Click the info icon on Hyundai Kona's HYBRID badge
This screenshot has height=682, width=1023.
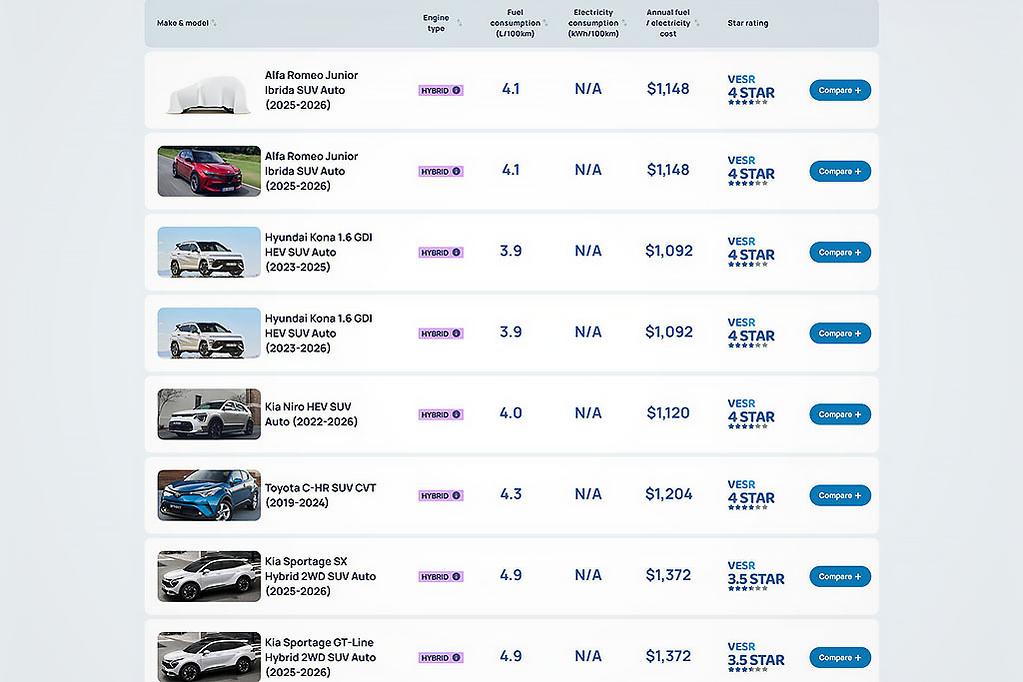[x=458, y=252]
